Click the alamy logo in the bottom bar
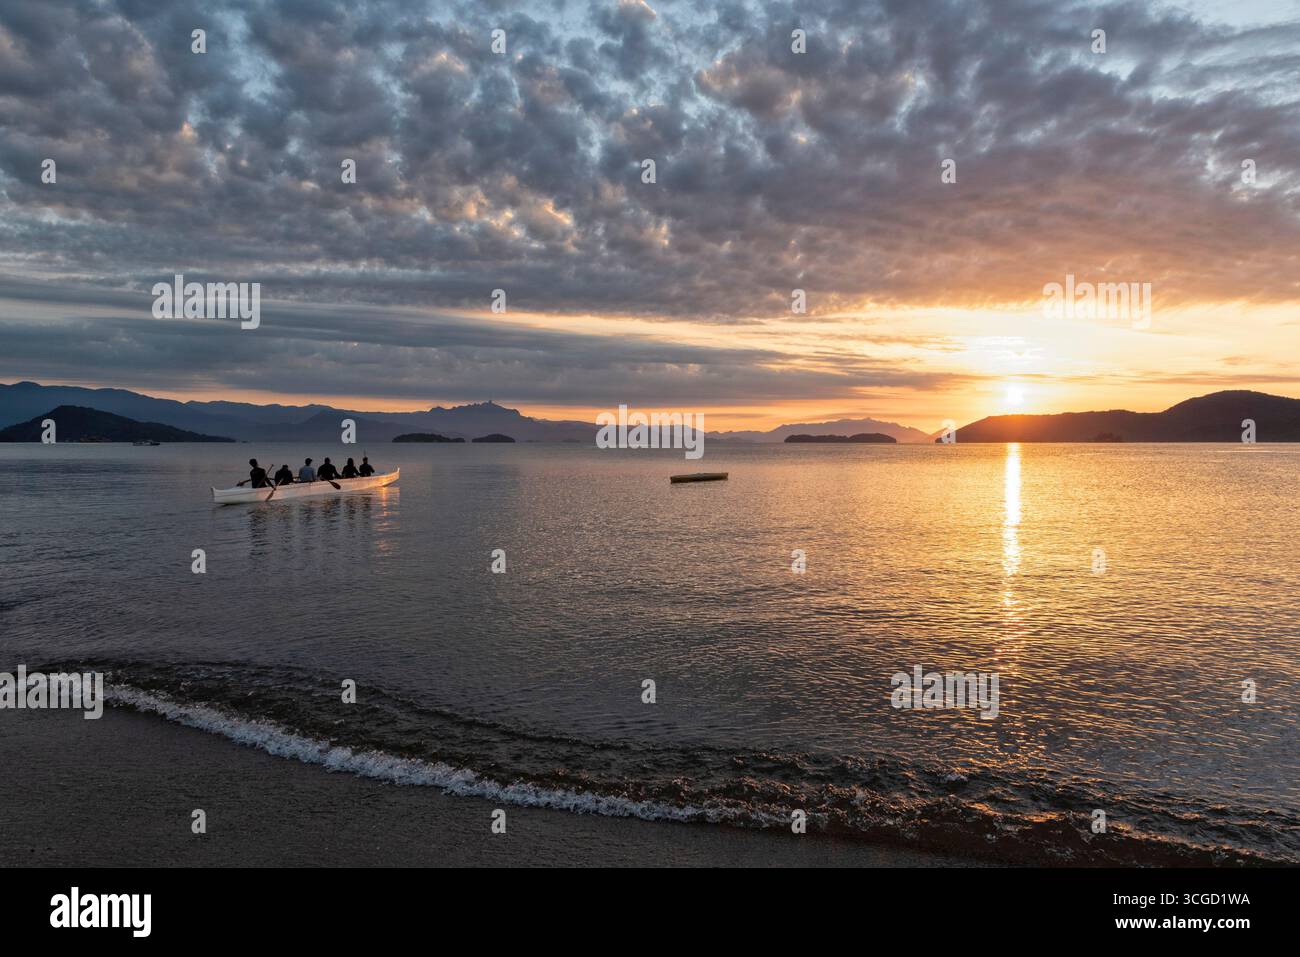This screenshot has width=1300, height=957. pyautogui.click(x=101, y=911)
